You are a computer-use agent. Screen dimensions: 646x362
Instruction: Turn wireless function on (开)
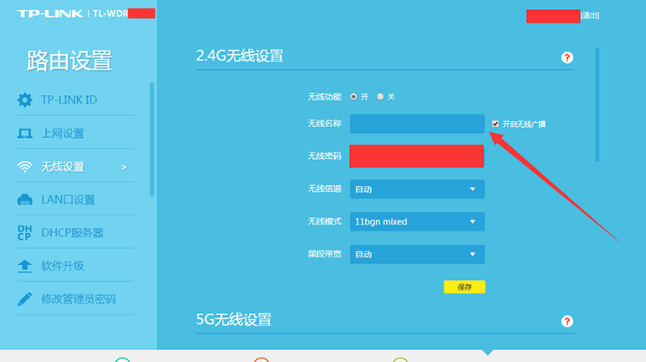point(353,96)
